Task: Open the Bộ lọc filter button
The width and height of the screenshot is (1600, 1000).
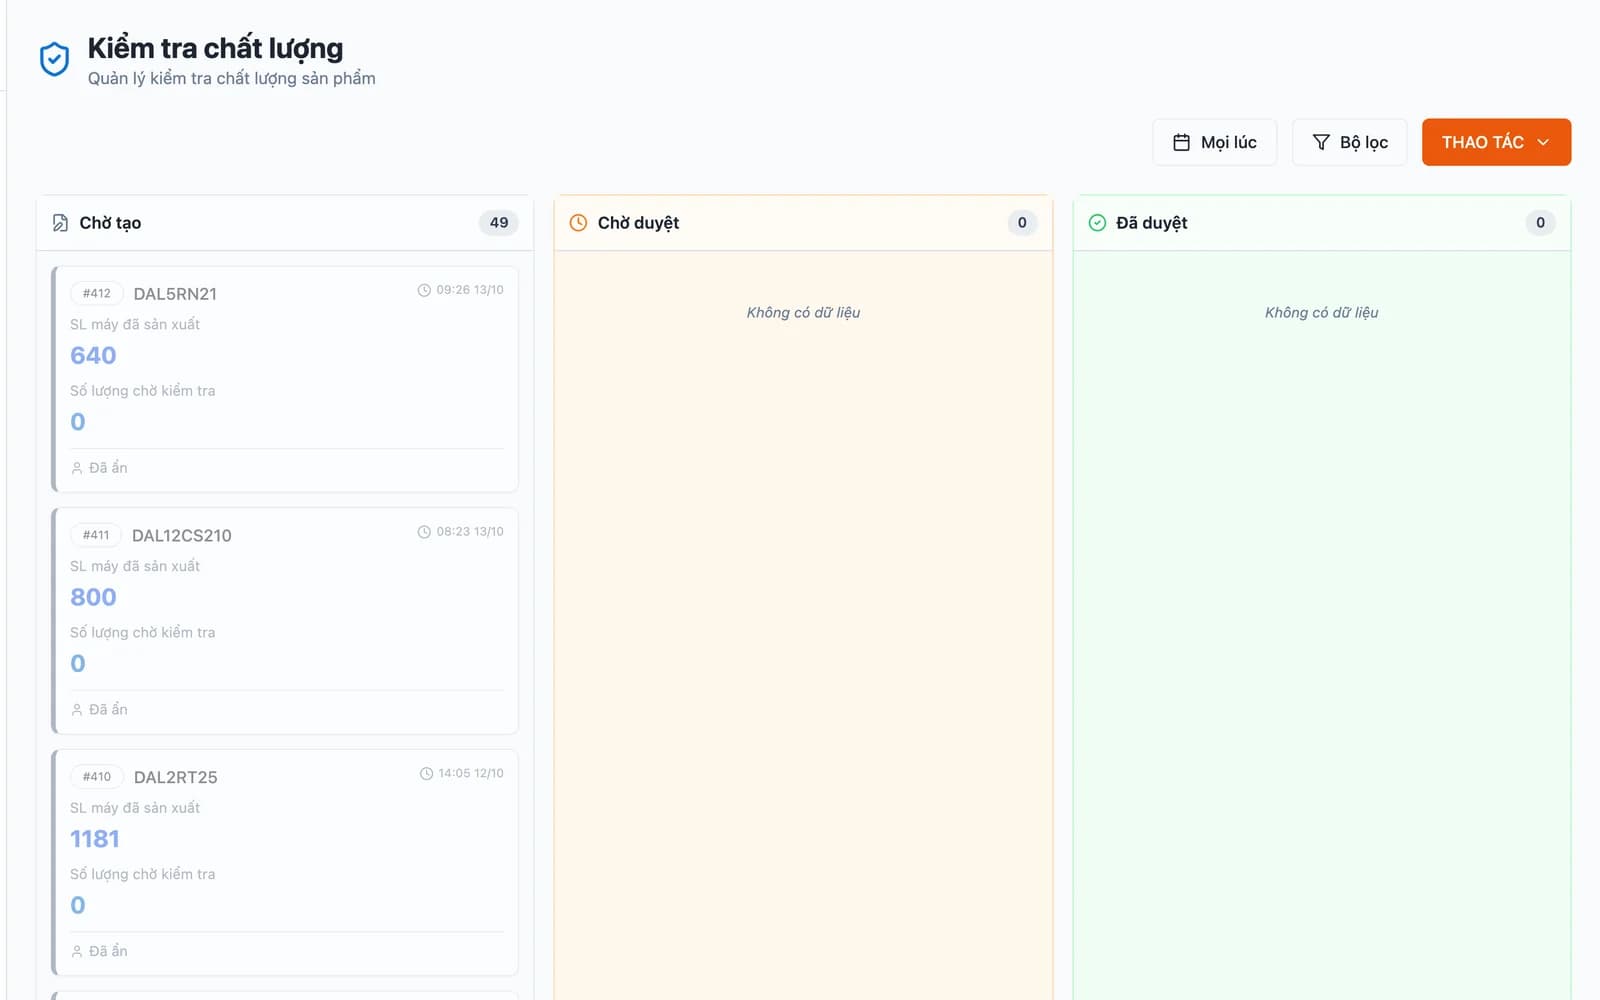Action: click(1349, 142)
